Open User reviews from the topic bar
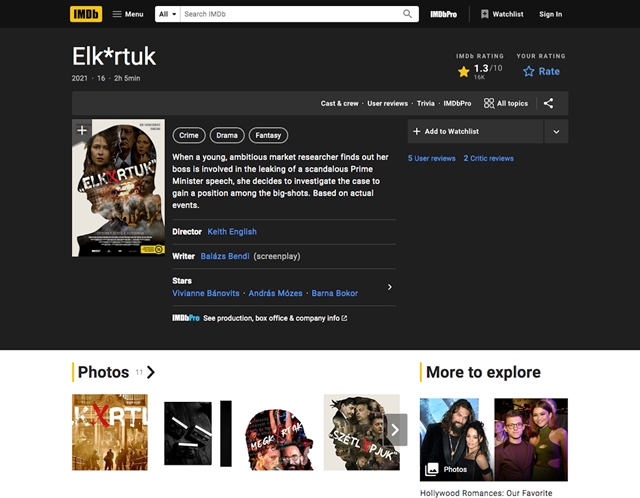The width and height of the screenshot is (640, 498). pos(387,103)
